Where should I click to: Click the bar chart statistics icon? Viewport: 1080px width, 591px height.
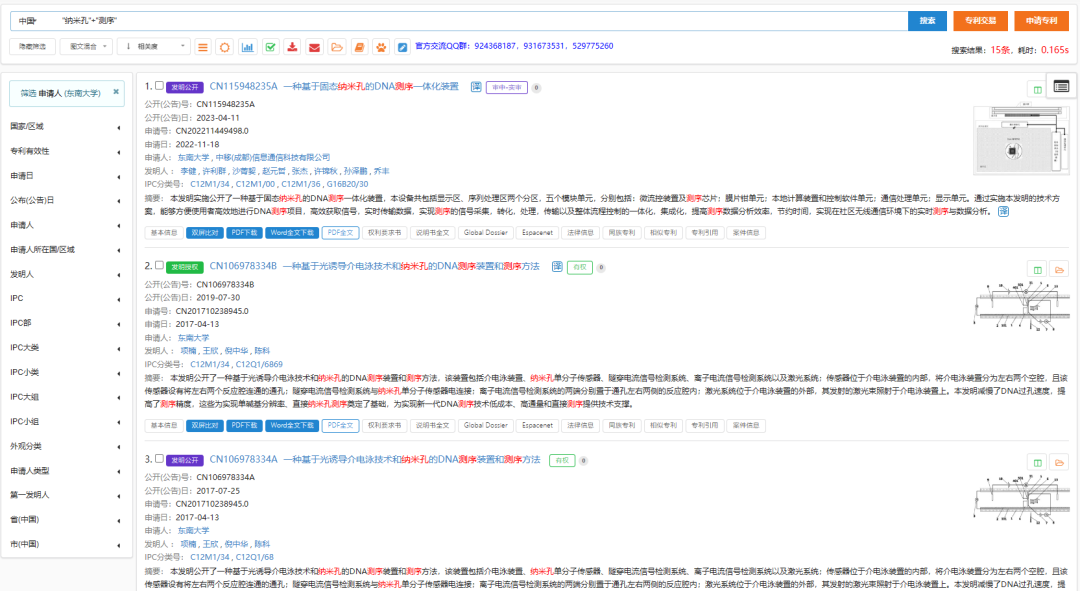point(247,47)
